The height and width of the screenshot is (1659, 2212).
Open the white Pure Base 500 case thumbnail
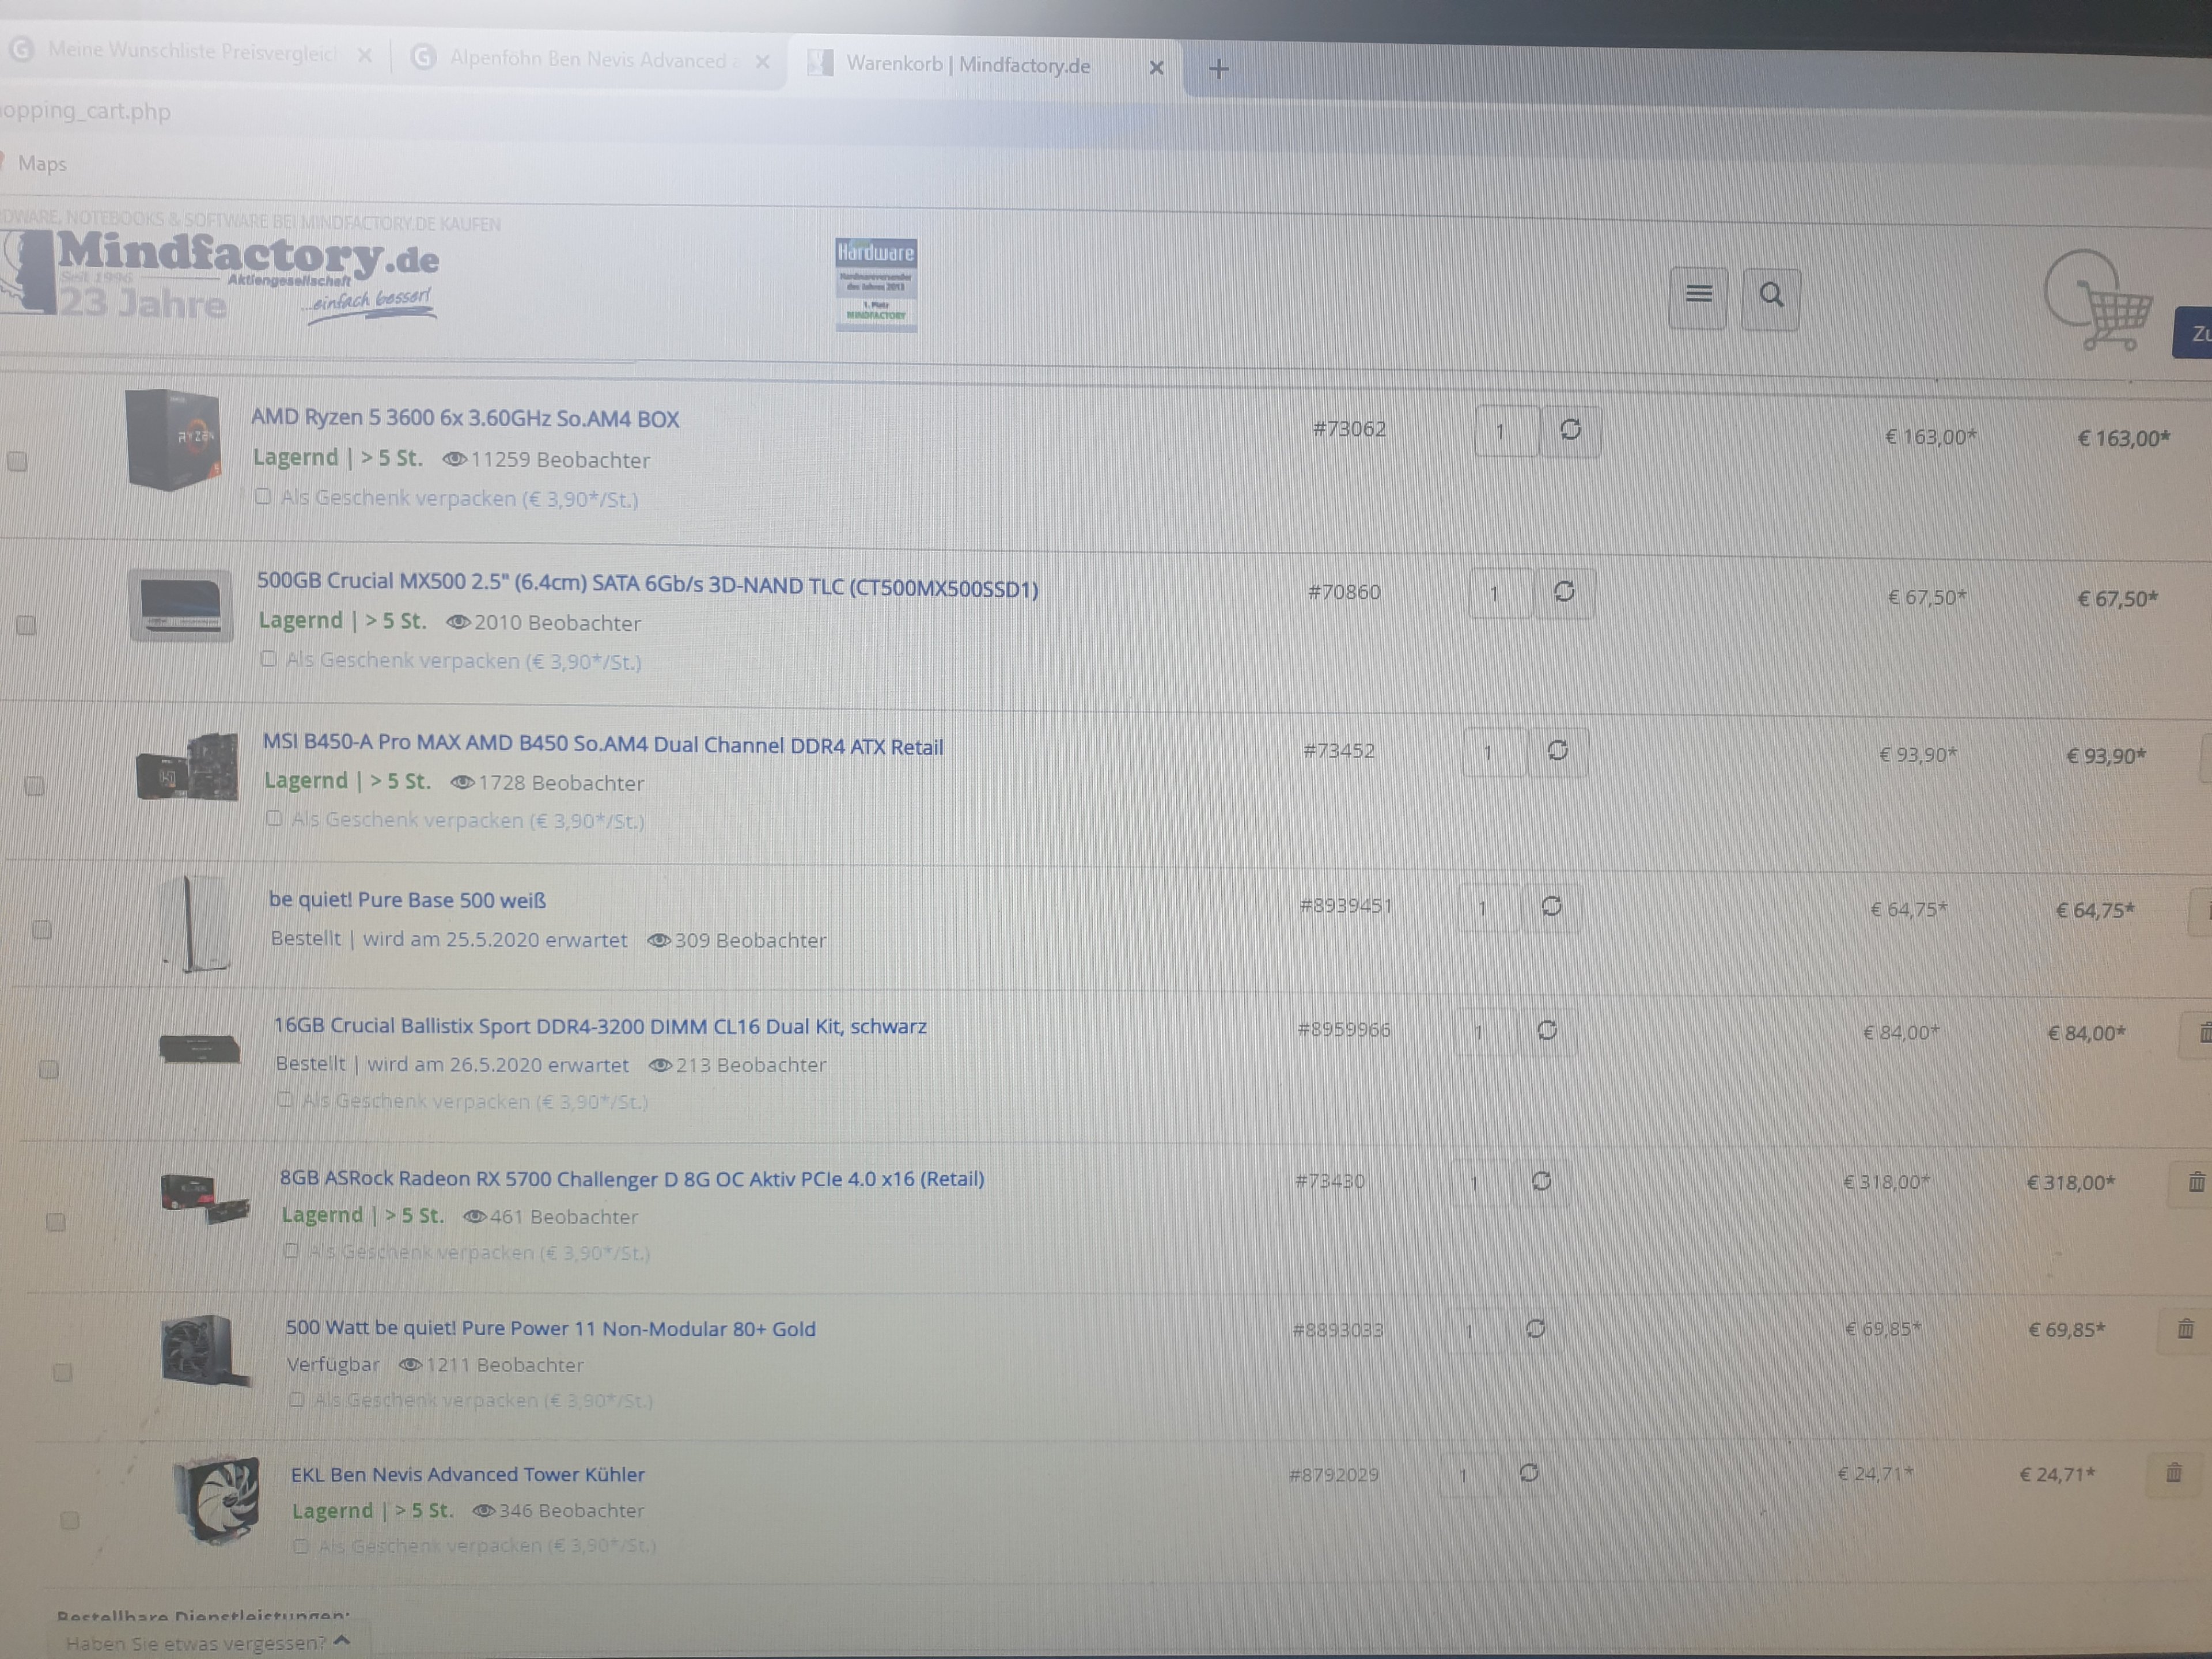pyautogui.click(x=196, y=924)
